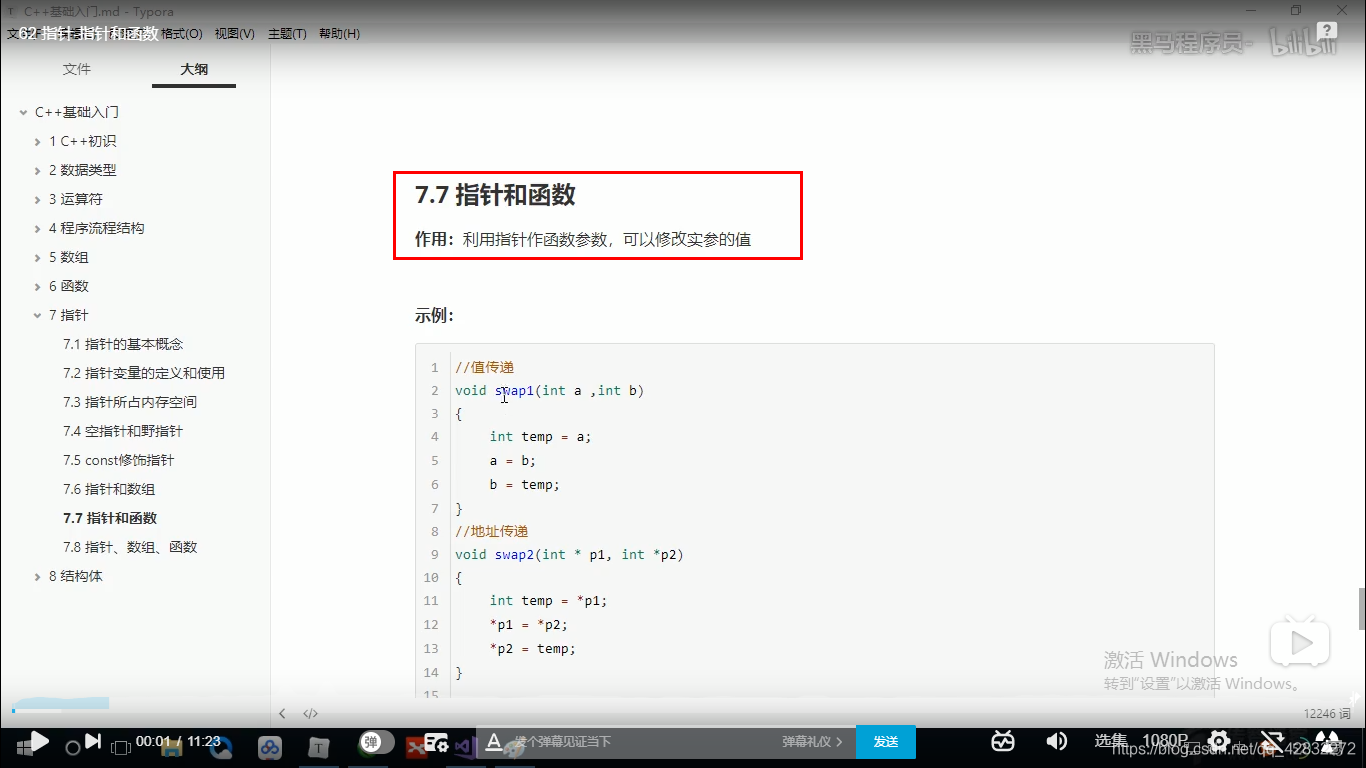Screen dimensions: 1366x768
Task: Open Task View on the taskbar
Action: (121, 747)
